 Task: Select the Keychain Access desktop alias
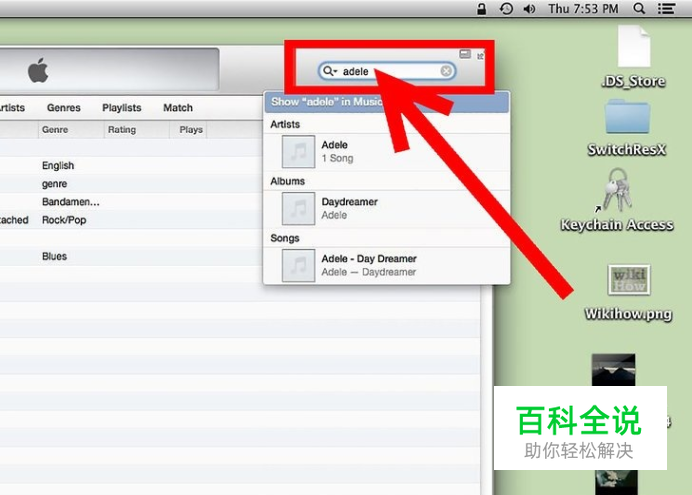tap(617, 200)
